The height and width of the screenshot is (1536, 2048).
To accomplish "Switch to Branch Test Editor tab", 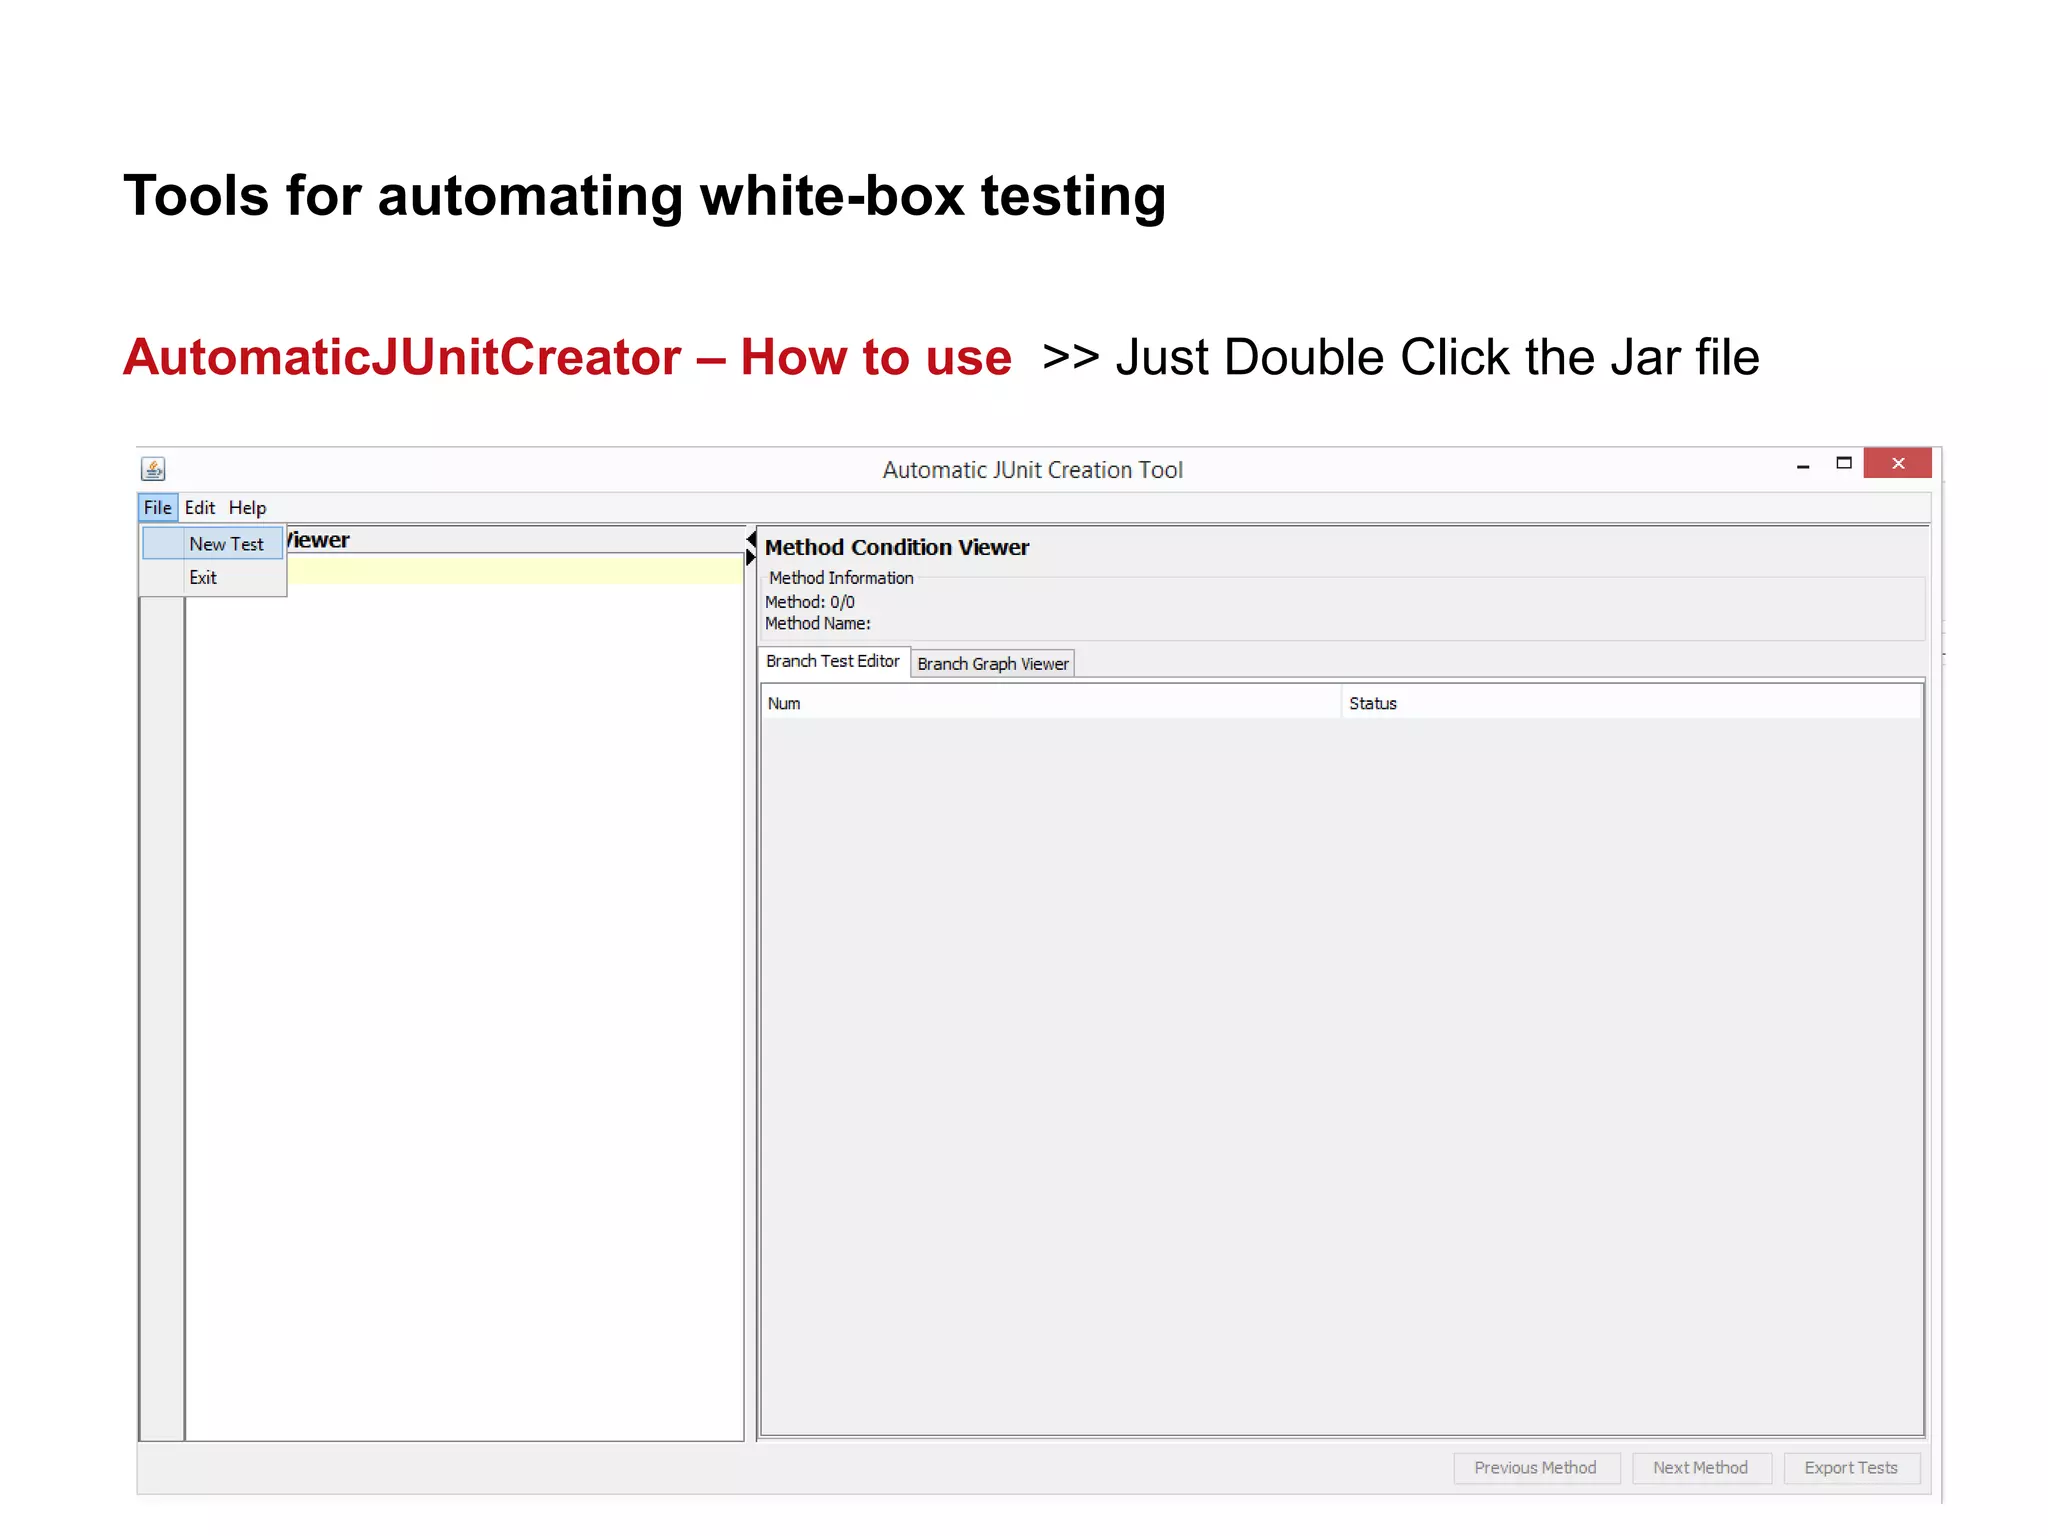I will point(833,661).
